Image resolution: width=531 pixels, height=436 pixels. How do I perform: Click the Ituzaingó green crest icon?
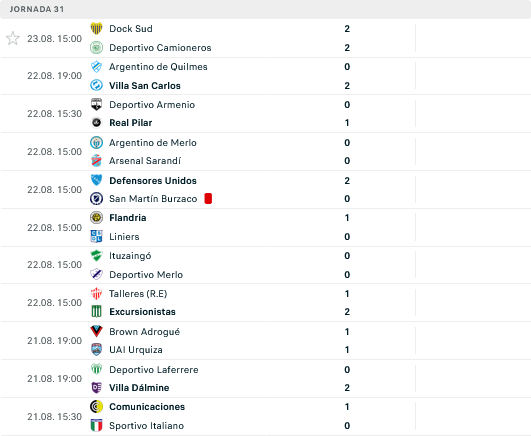[96, 255]
